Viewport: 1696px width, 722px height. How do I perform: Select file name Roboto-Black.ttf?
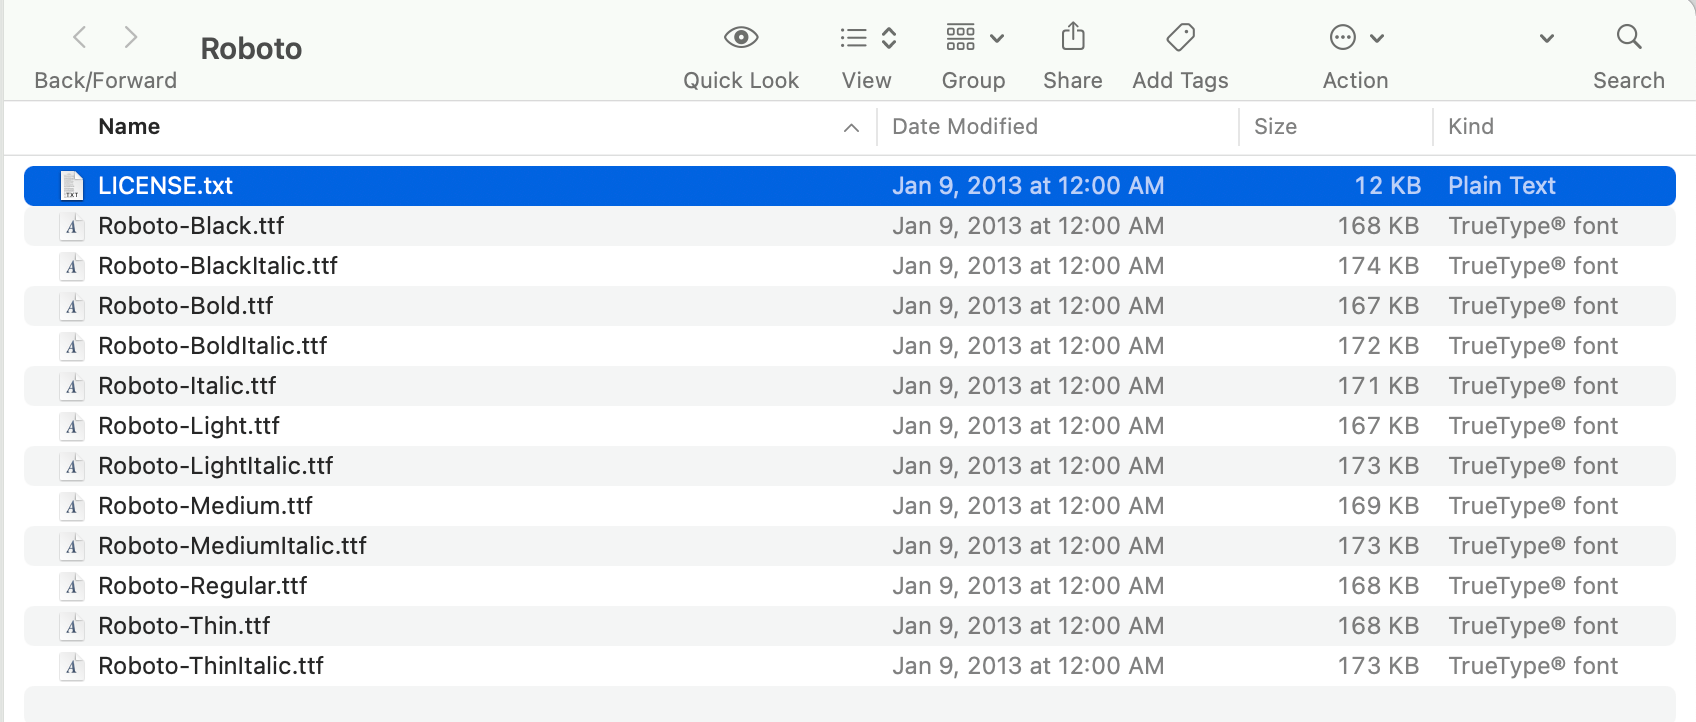[191, 226]
